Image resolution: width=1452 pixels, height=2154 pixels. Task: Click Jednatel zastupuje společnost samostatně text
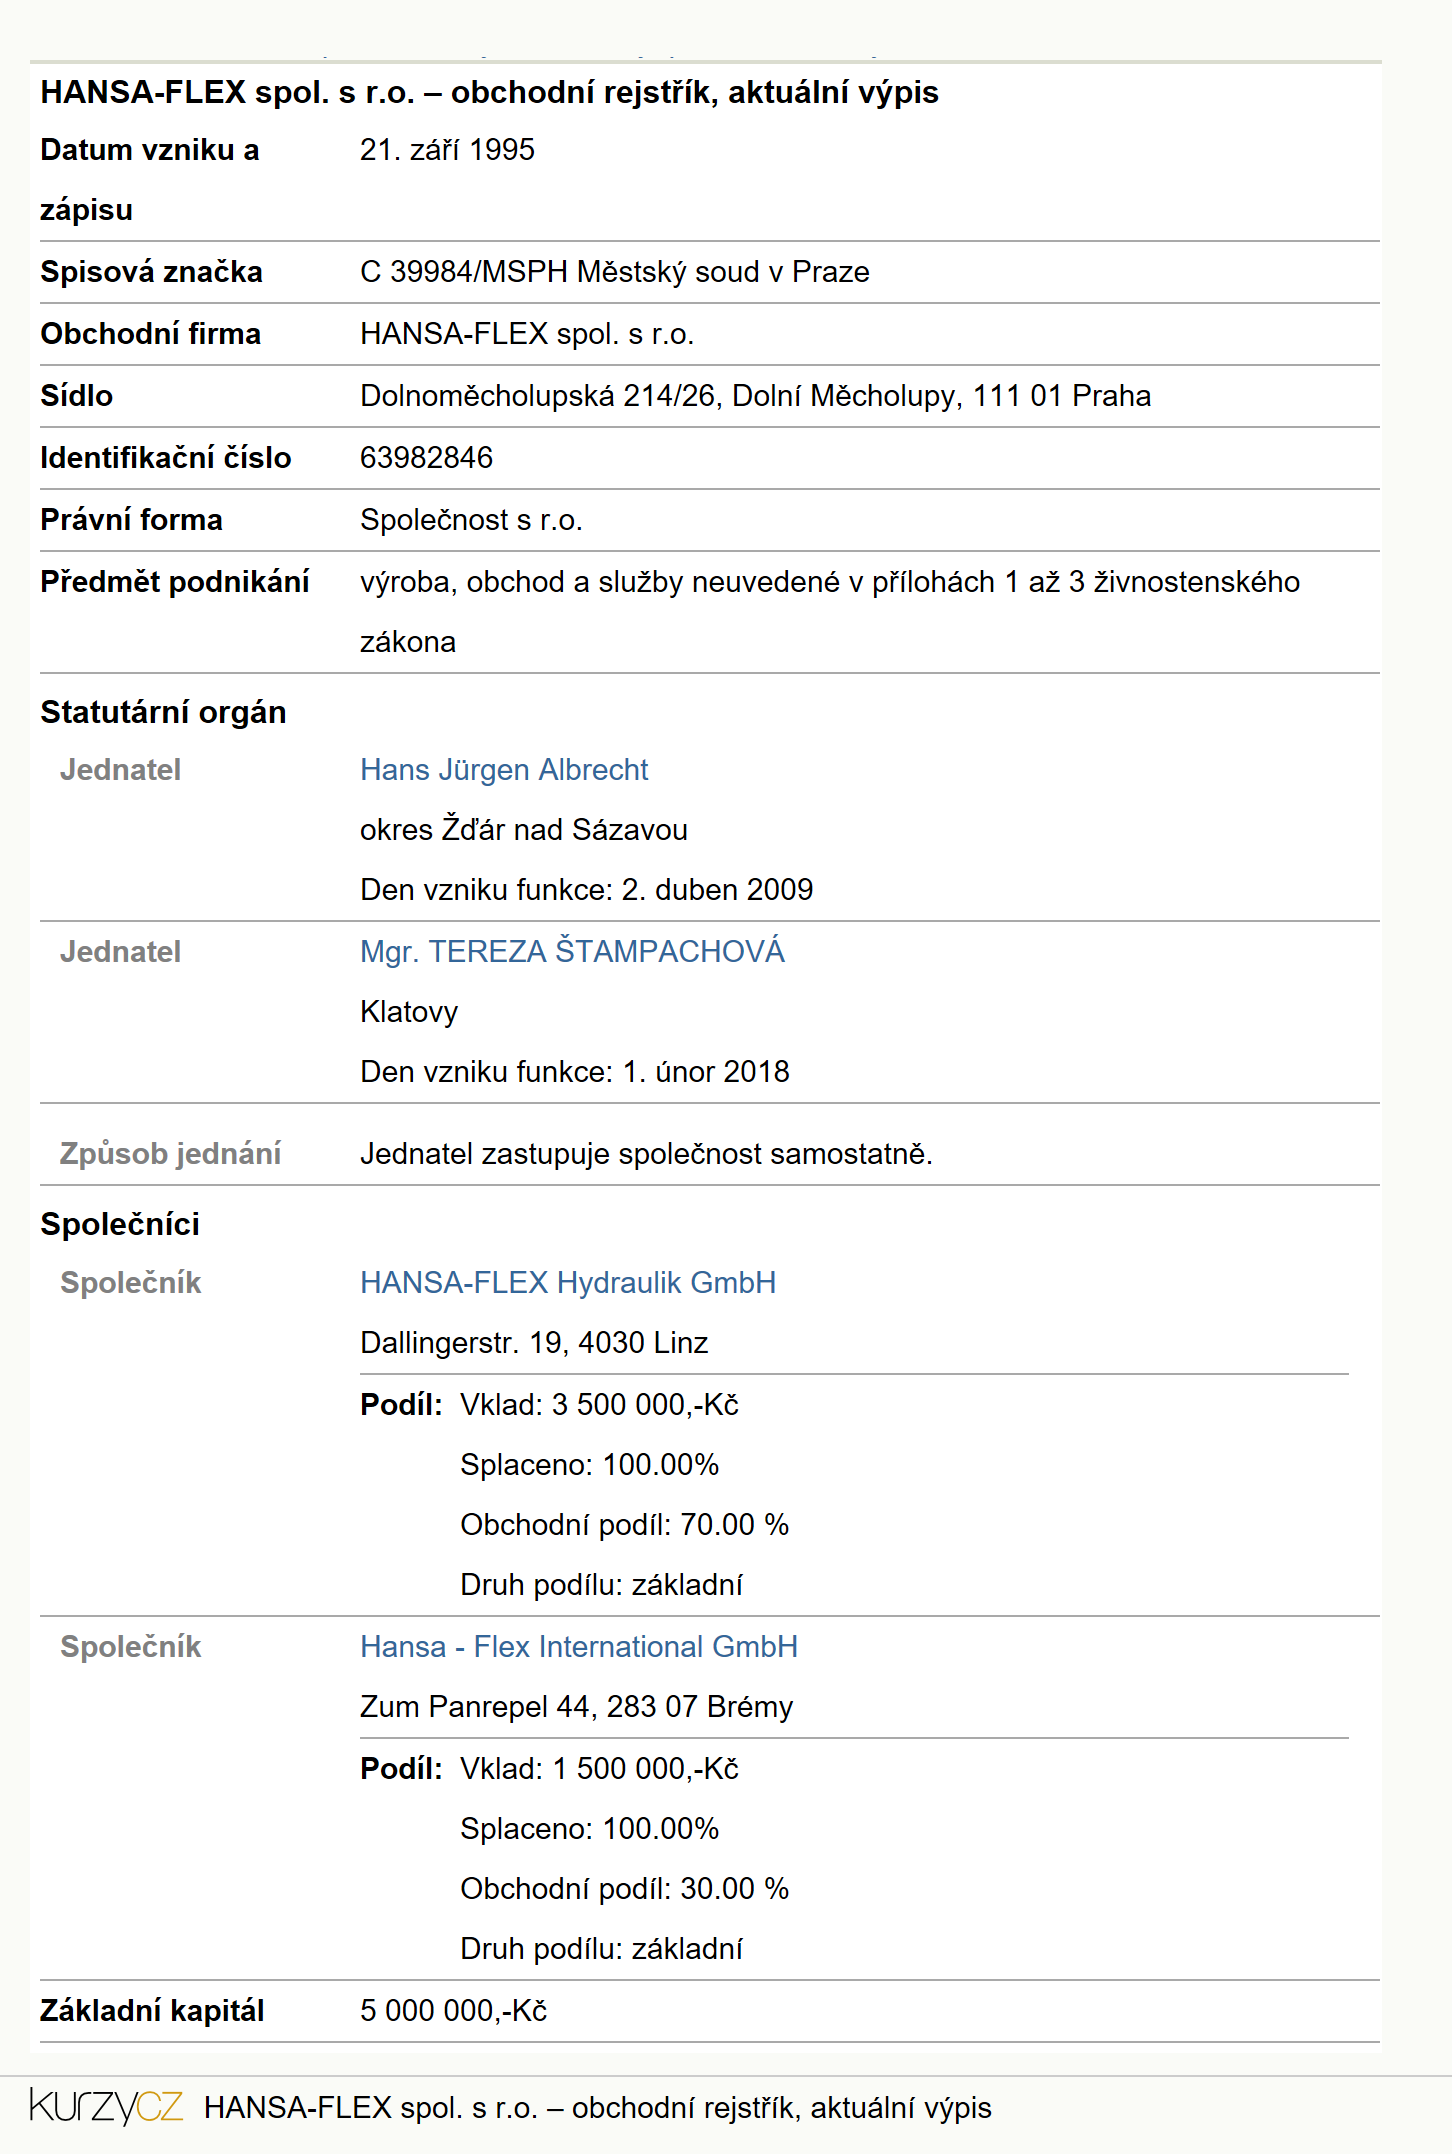click(646, 1154)
